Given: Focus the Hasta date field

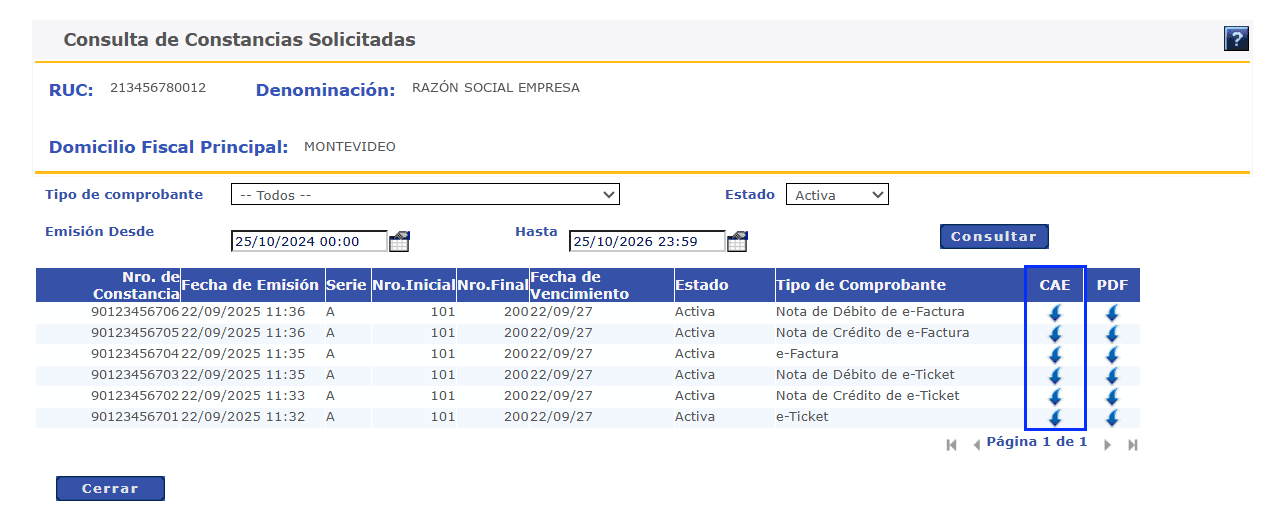Looking at the screenshot, I should tap(648, 241).
